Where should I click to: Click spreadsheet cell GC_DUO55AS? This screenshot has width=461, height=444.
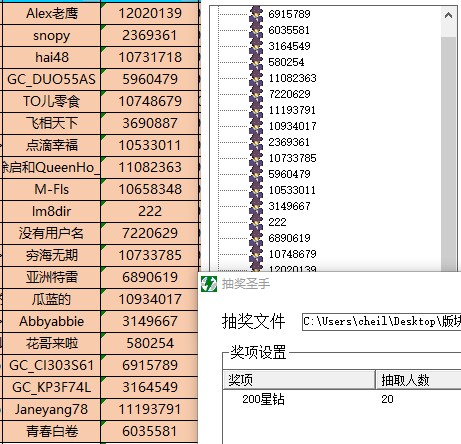[x=51, y=79]
